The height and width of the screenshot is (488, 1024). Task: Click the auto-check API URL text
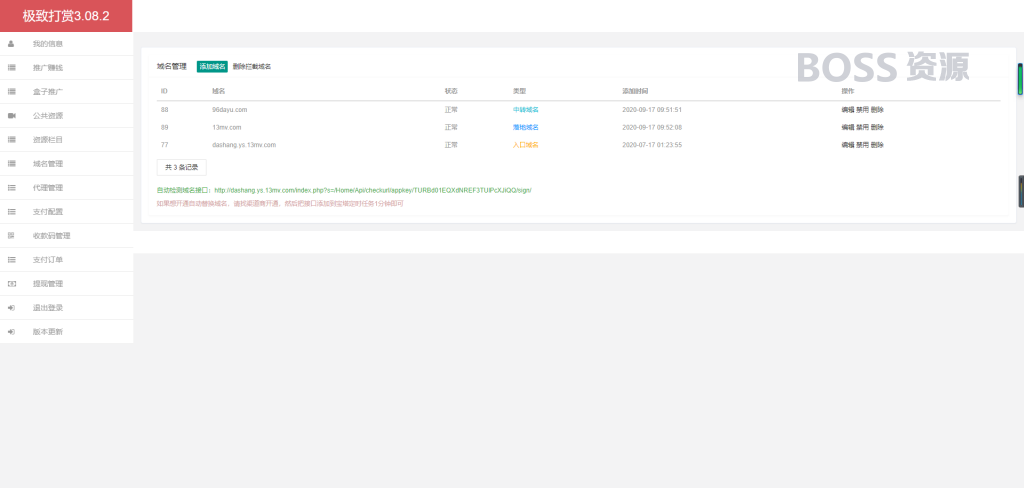(x=373, y=190)
